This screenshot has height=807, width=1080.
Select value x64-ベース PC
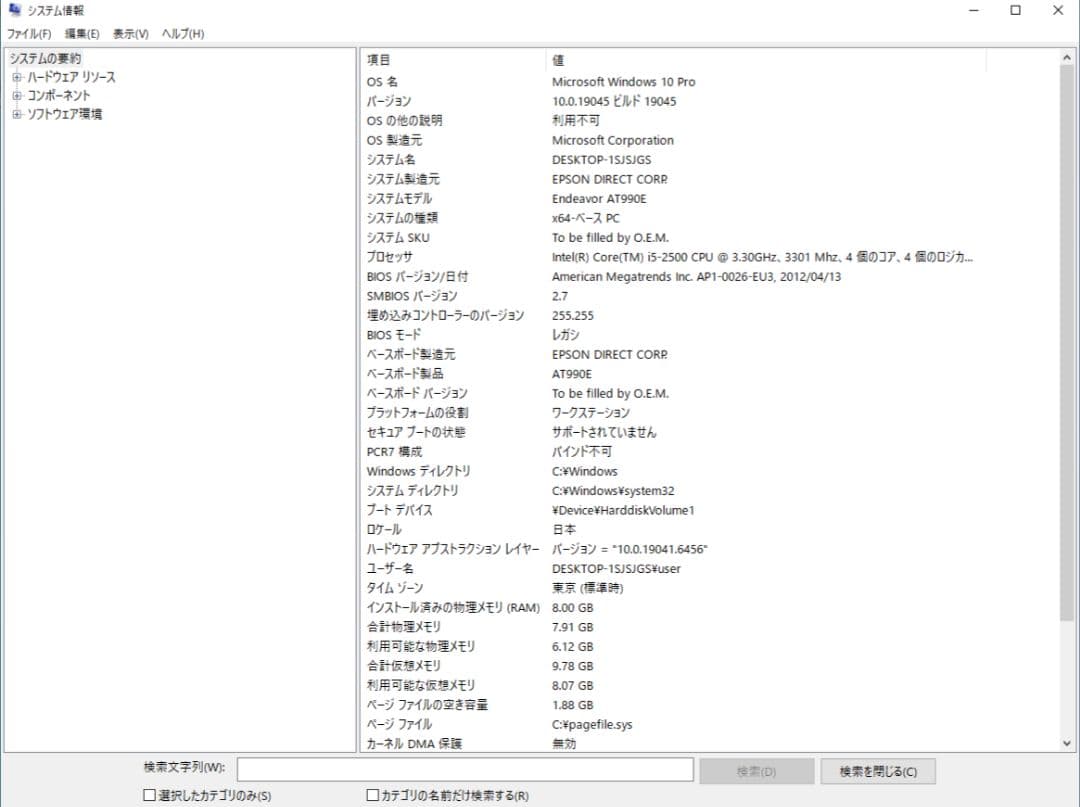585,218
